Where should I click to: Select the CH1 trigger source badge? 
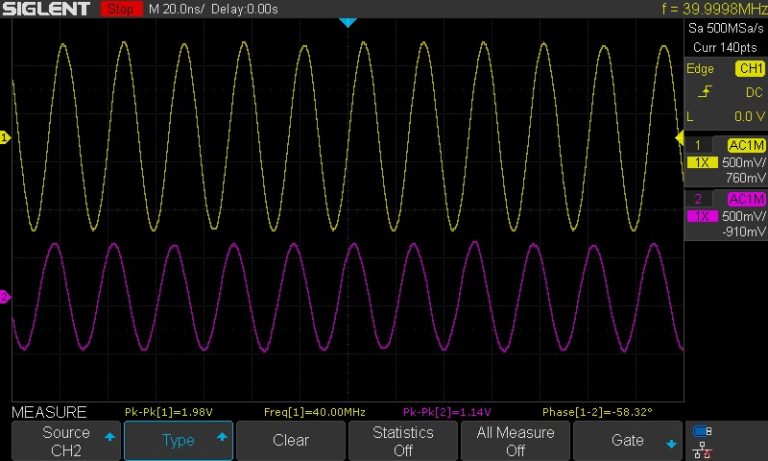point(749,69)
